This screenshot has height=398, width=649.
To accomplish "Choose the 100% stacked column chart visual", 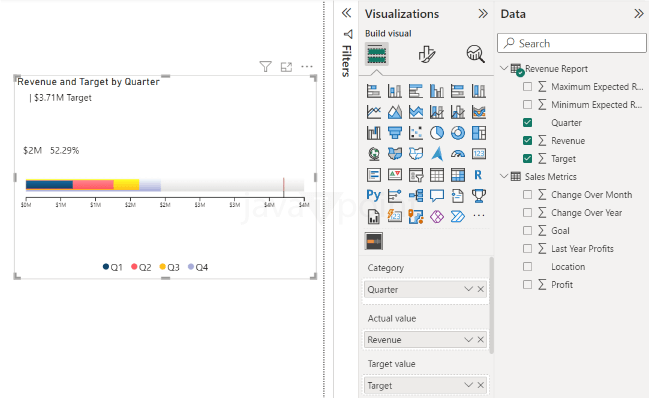I will (479, 91).
